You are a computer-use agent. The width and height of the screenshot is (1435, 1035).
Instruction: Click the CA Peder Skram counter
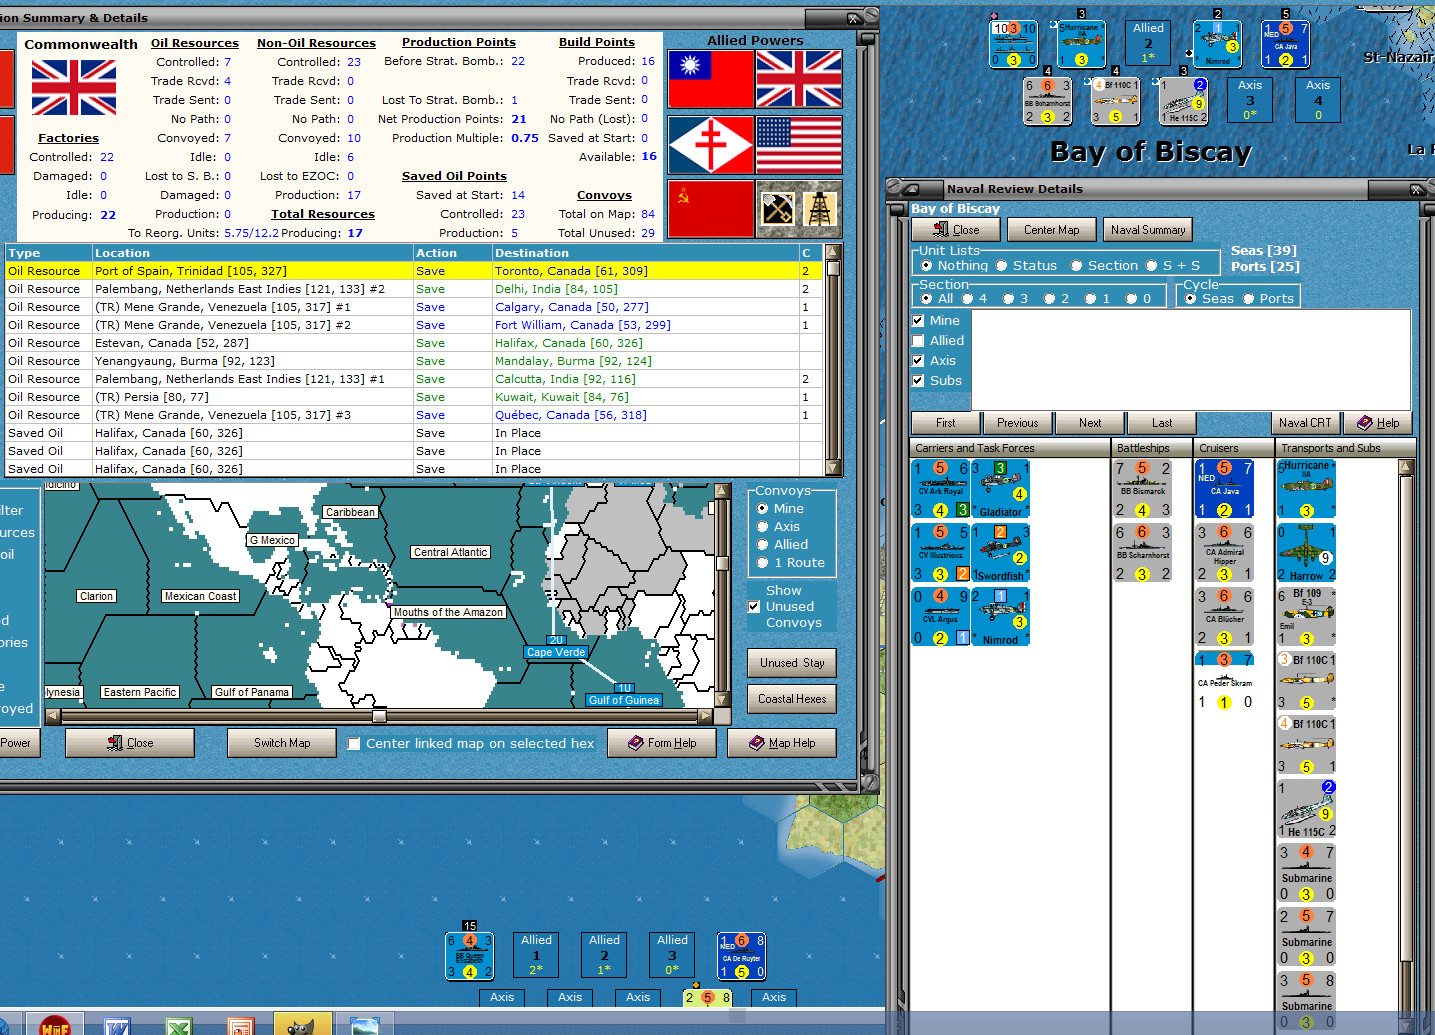tap(1224, 681)
